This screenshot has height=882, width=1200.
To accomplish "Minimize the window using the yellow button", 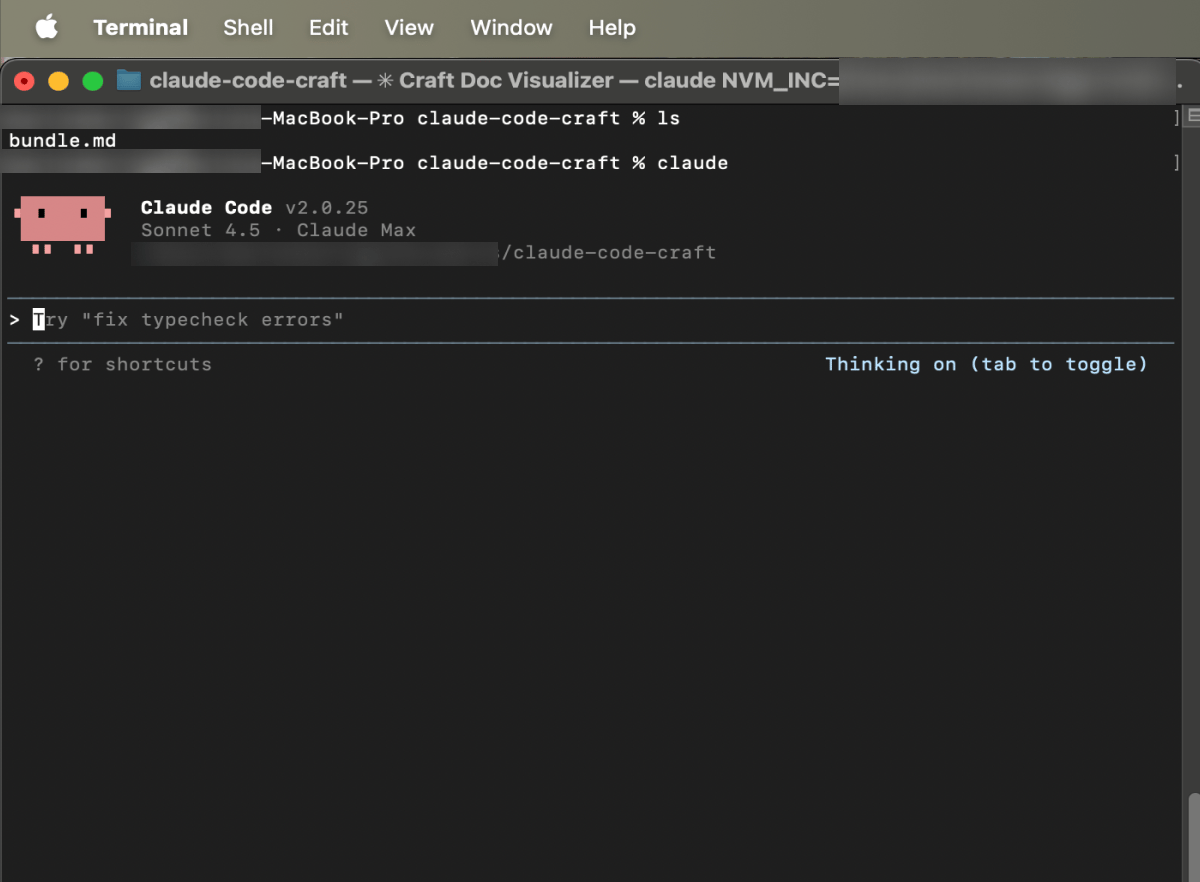I will (x=58, y=81).
